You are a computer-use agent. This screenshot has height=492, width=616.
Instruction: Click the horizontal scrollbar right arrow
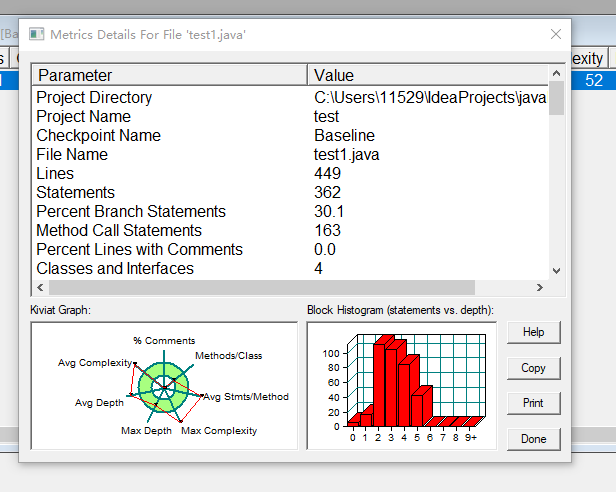(540, 288)
